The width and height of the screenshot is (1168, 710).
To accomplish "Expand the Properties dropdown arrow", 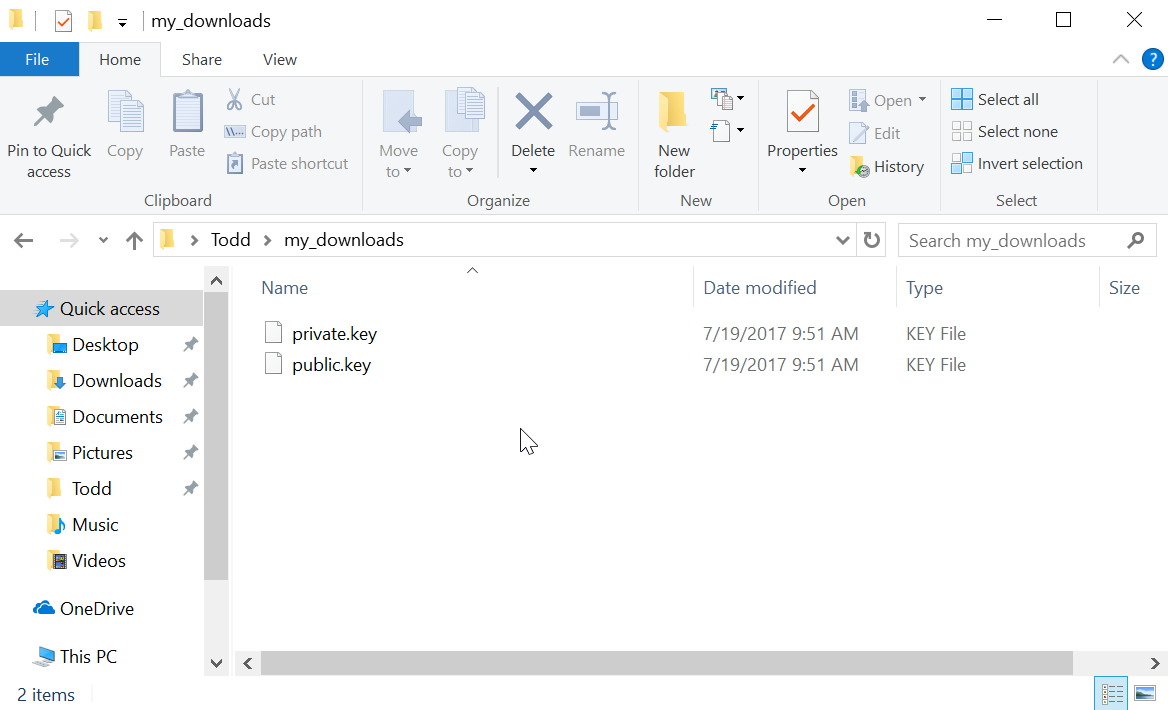I will [802, 171].
